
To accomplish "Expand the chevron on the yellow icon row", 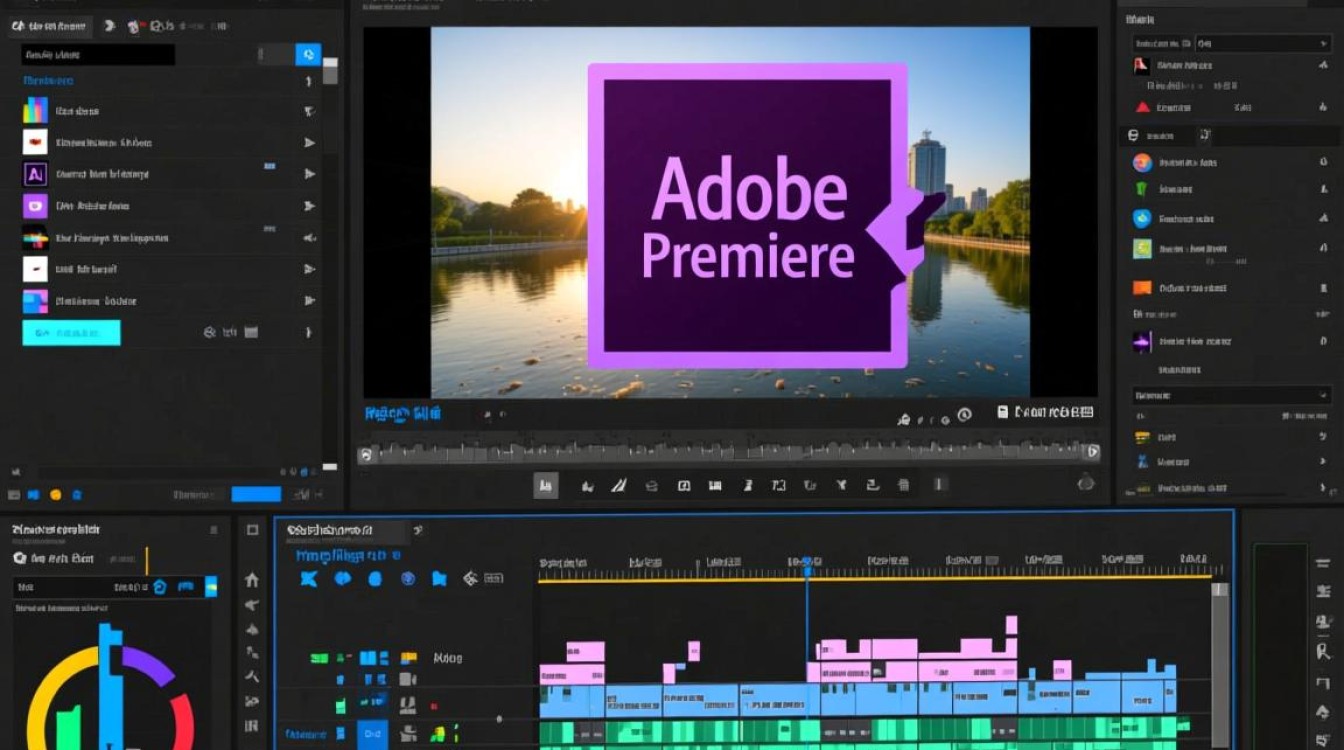I will [x=1325, y=437].
